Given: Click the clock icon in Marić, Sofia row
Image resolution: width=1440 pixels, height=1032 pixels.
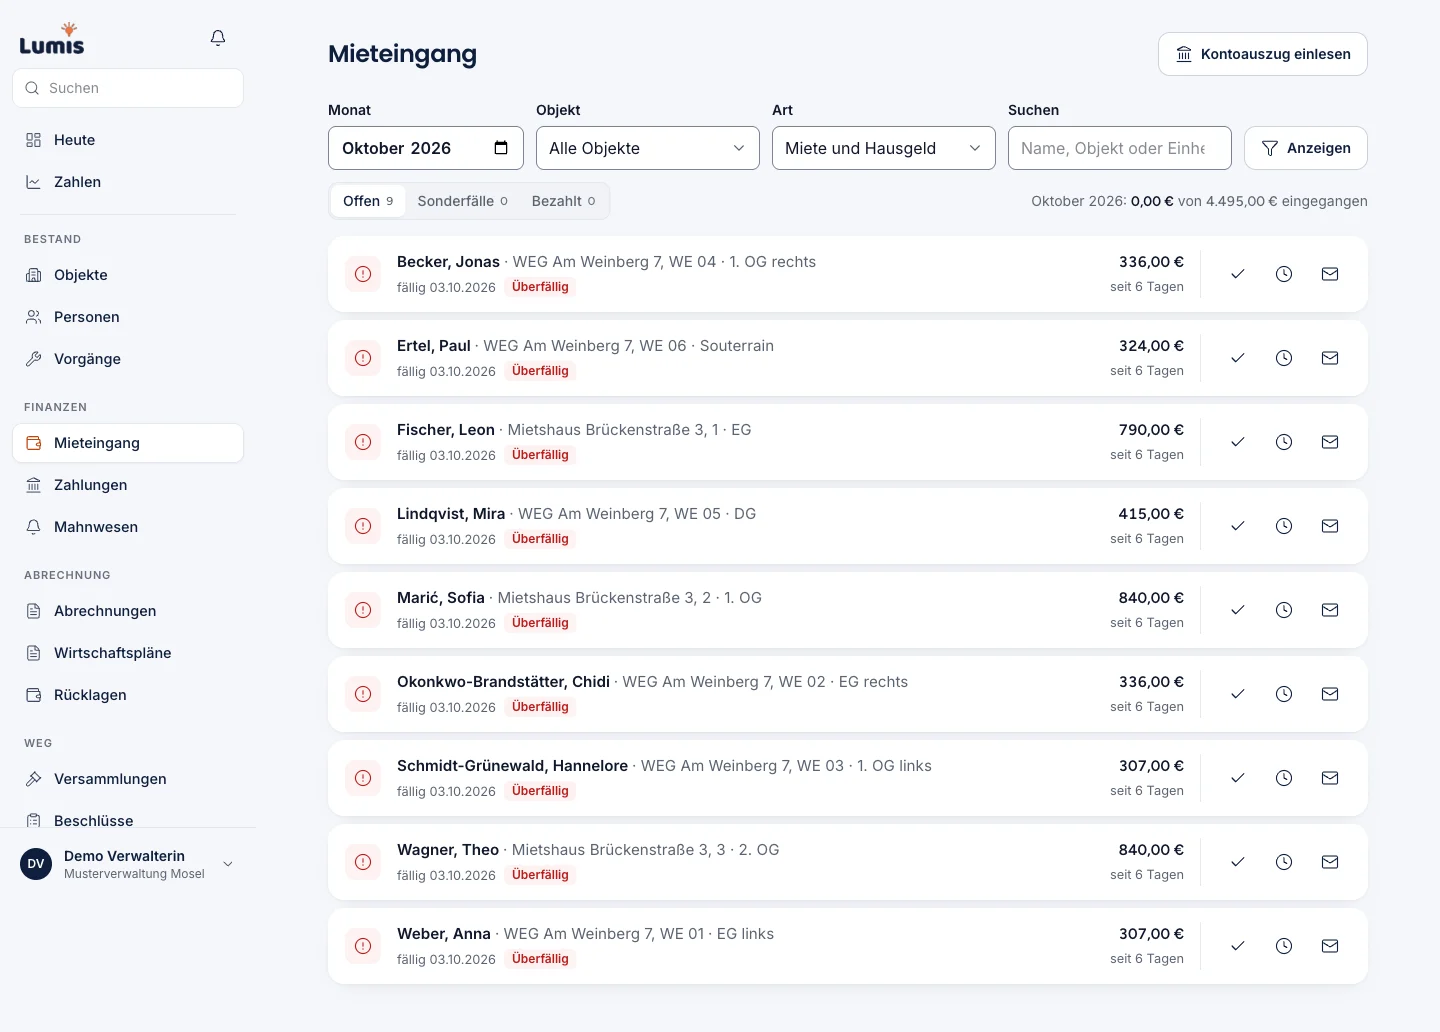Looking at the screenshot, I should (1284, 610).
